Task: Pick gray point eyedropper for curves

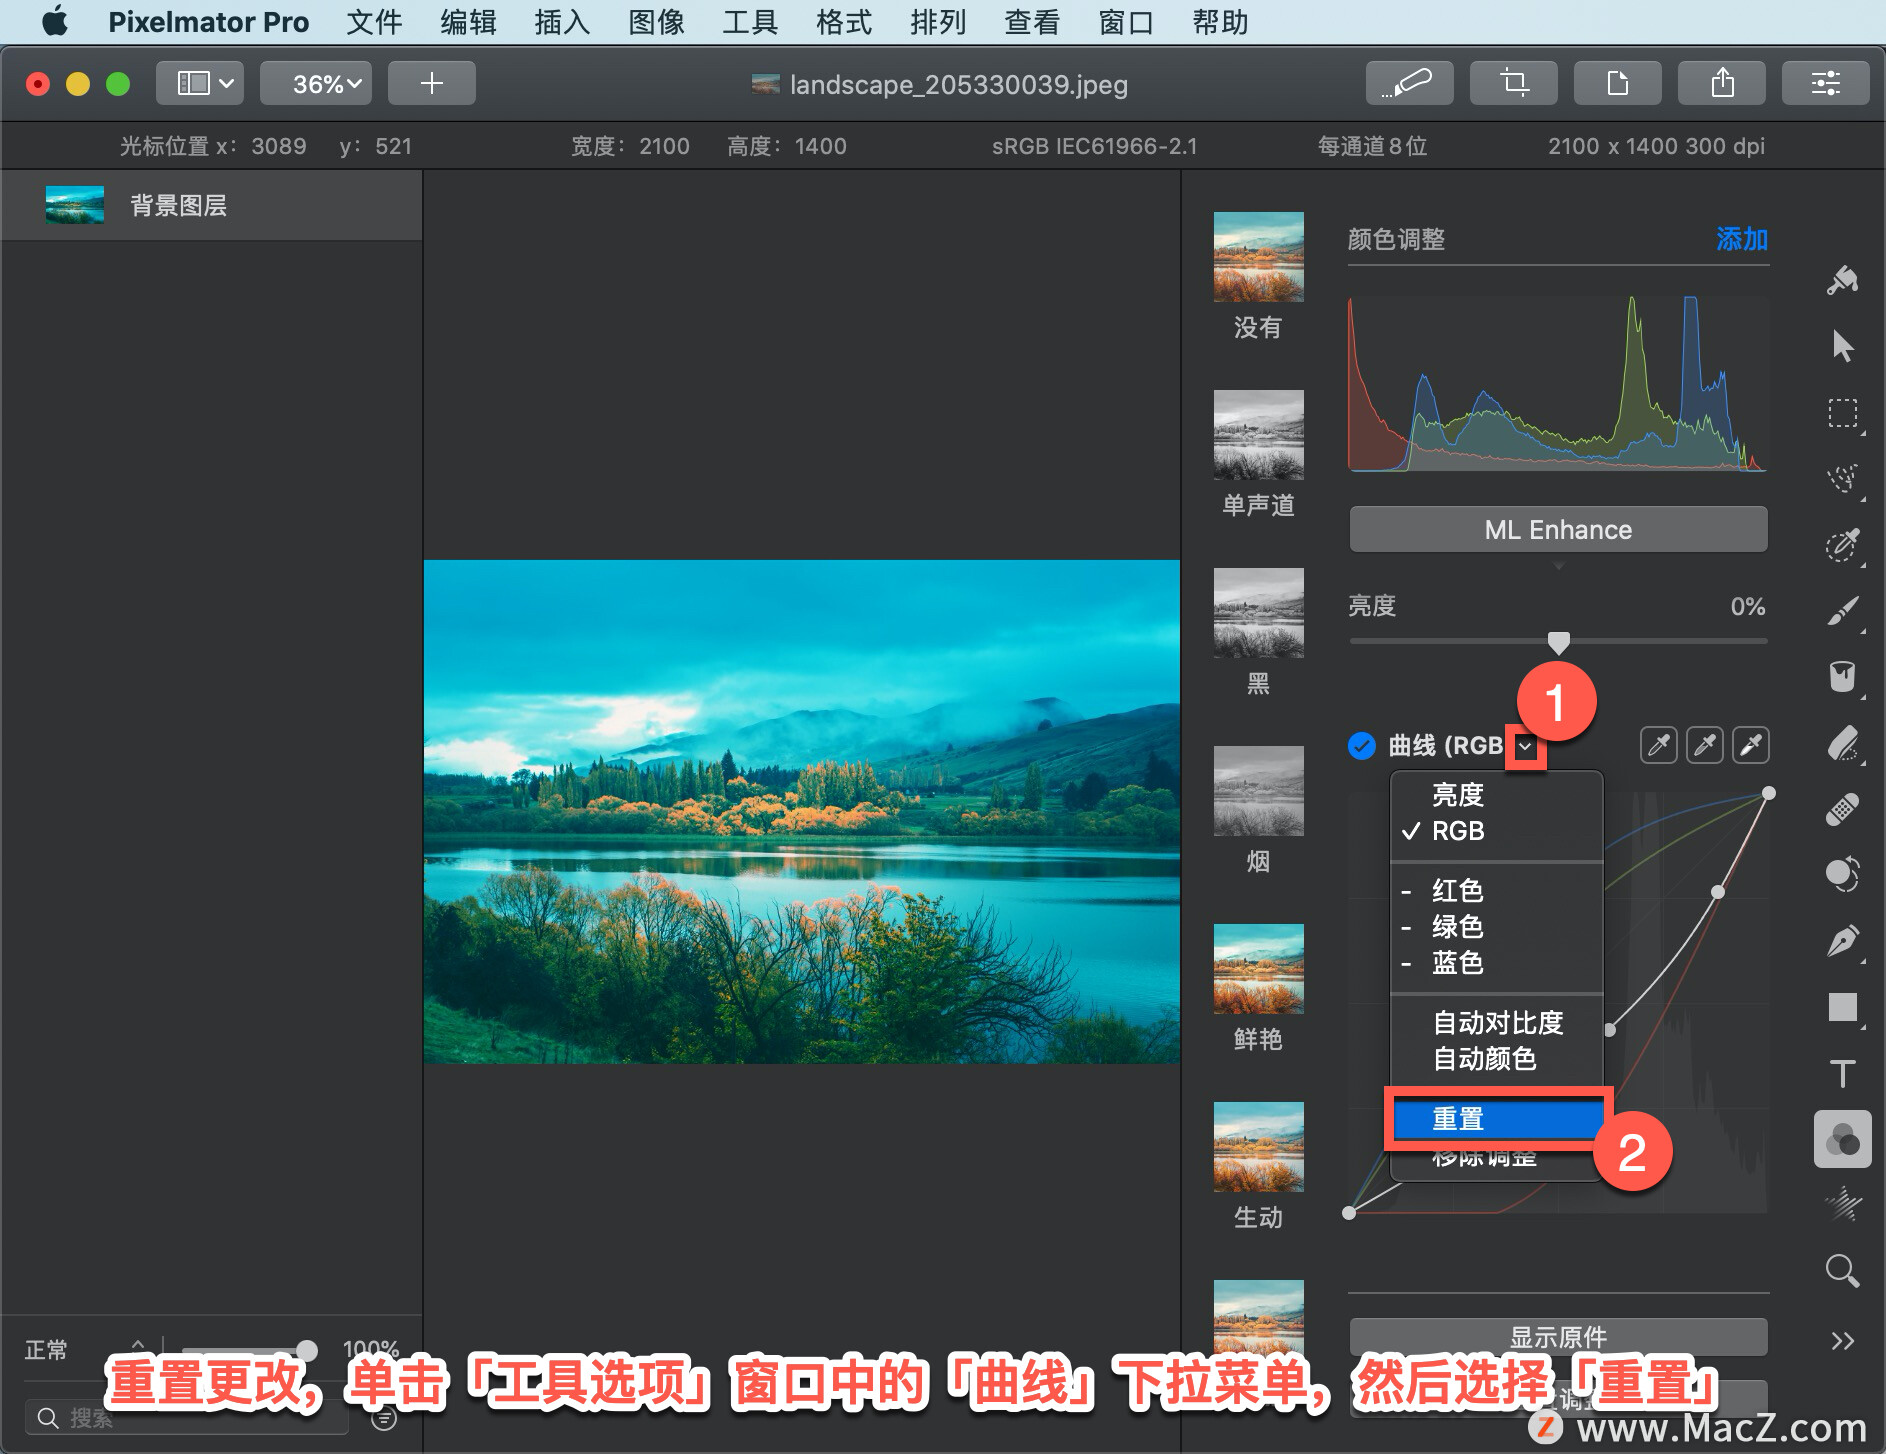Action: [x=1705, y=745]
